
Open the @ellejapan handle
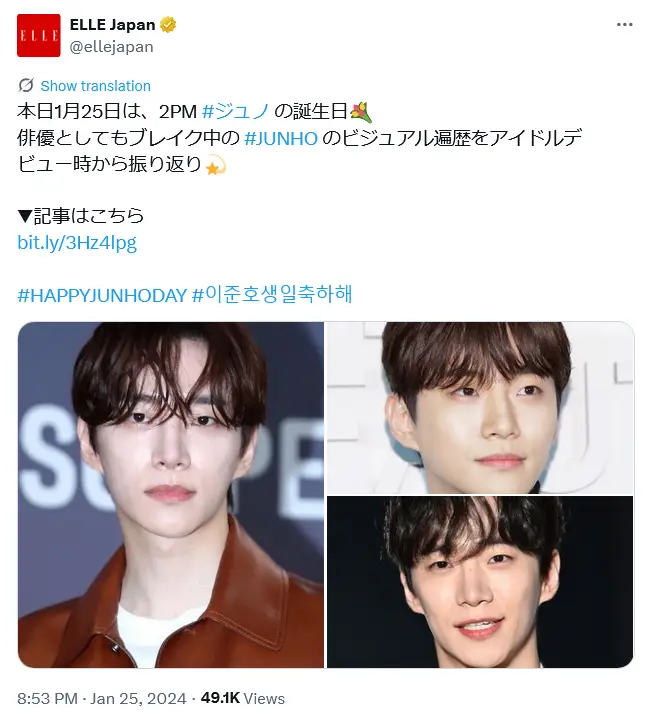[x=111, y=47]
